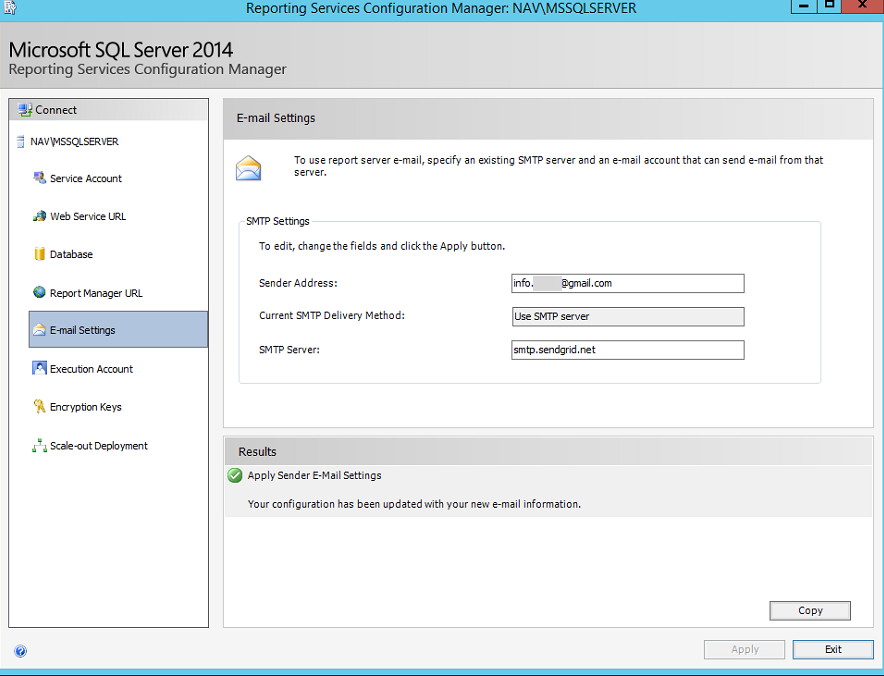Click the Report Manager URL globe icon
884x676 pixels.
tap(40, 293)
